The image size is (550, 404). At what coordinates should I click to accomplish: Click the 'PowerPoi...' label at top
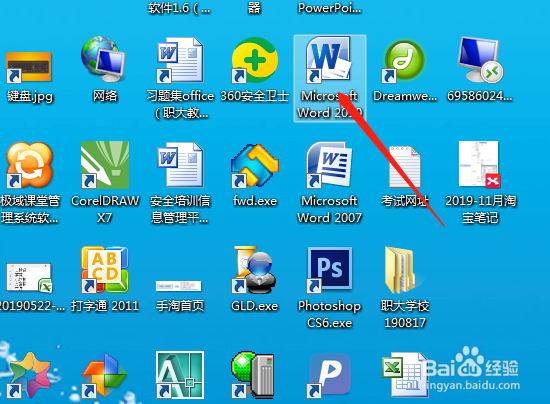[x=329, y=8]
